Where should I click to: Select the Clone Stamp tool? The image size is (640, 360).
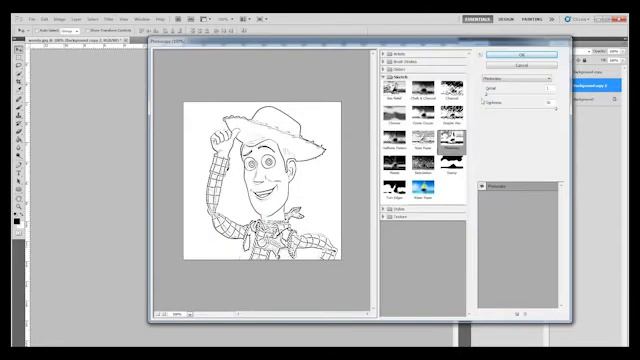click(18, 116)
